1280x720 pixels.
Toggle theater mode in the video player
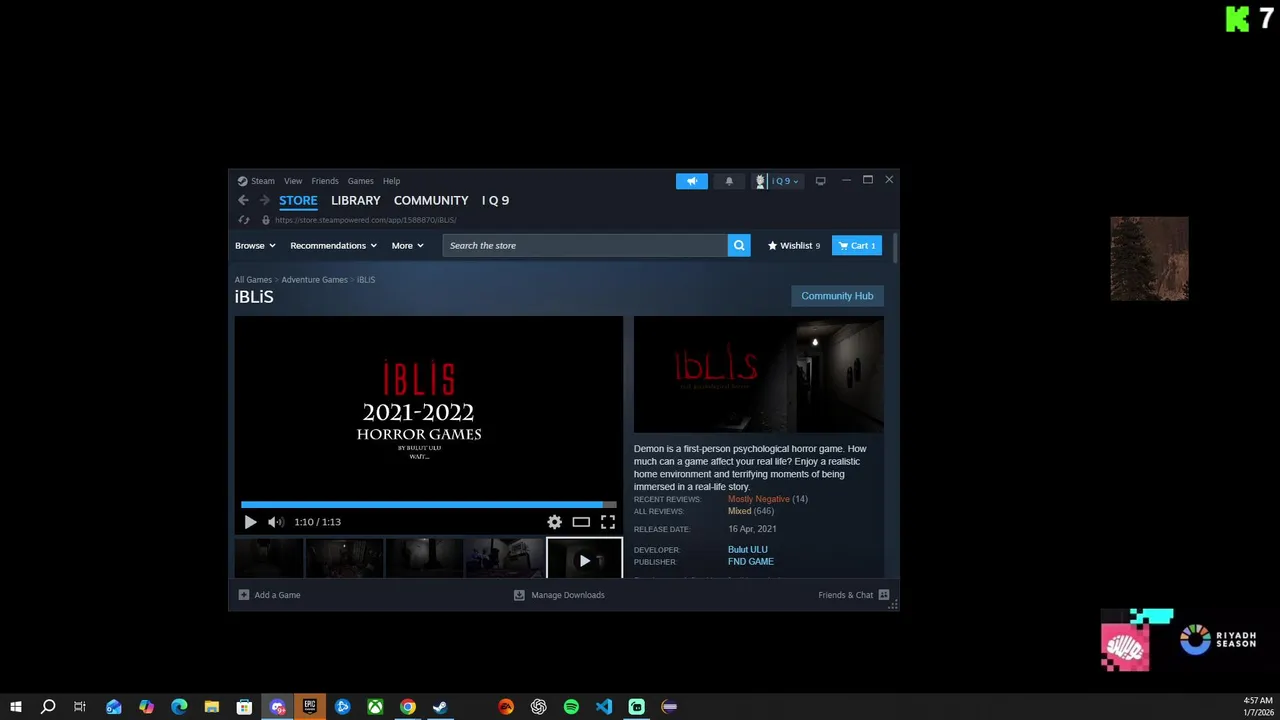coord(581,522)
